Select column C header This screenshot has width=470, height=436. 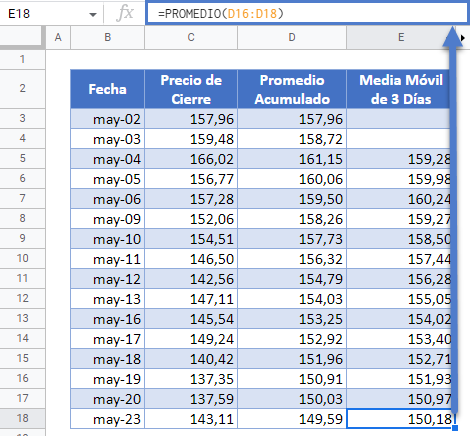191,37
